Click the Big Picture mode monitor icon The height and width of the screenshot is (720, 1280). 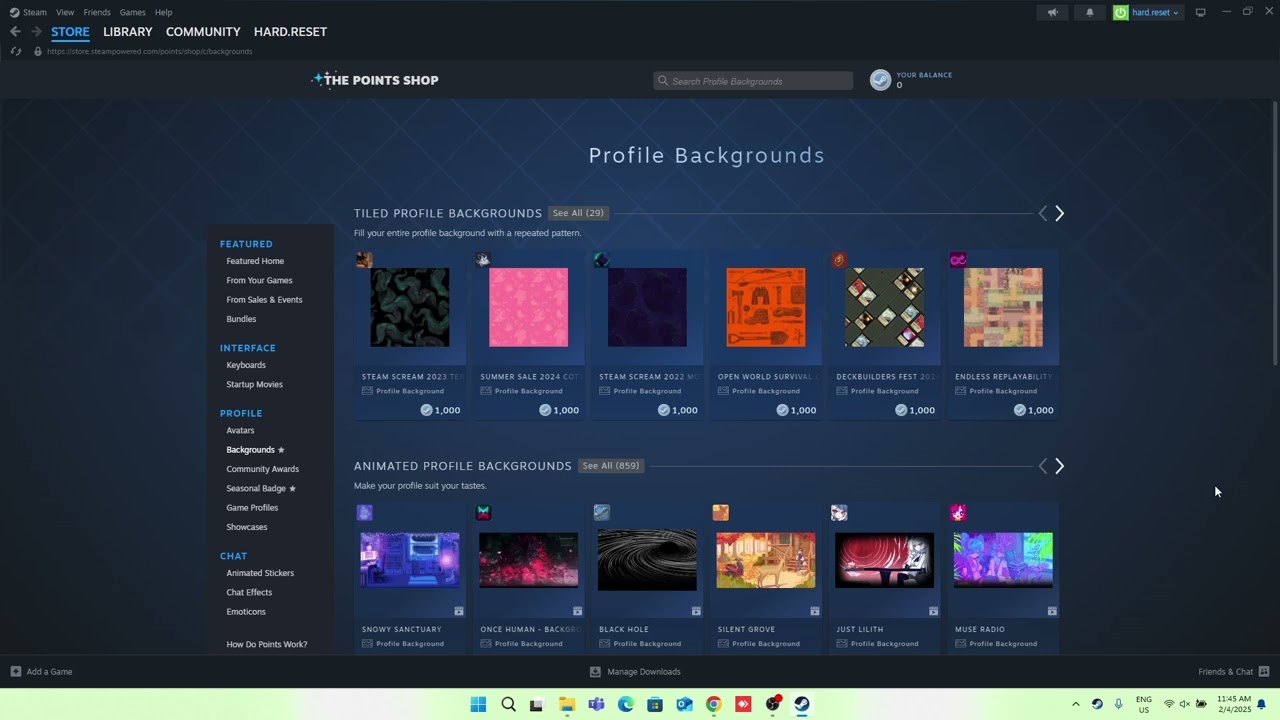[1200, 12]
